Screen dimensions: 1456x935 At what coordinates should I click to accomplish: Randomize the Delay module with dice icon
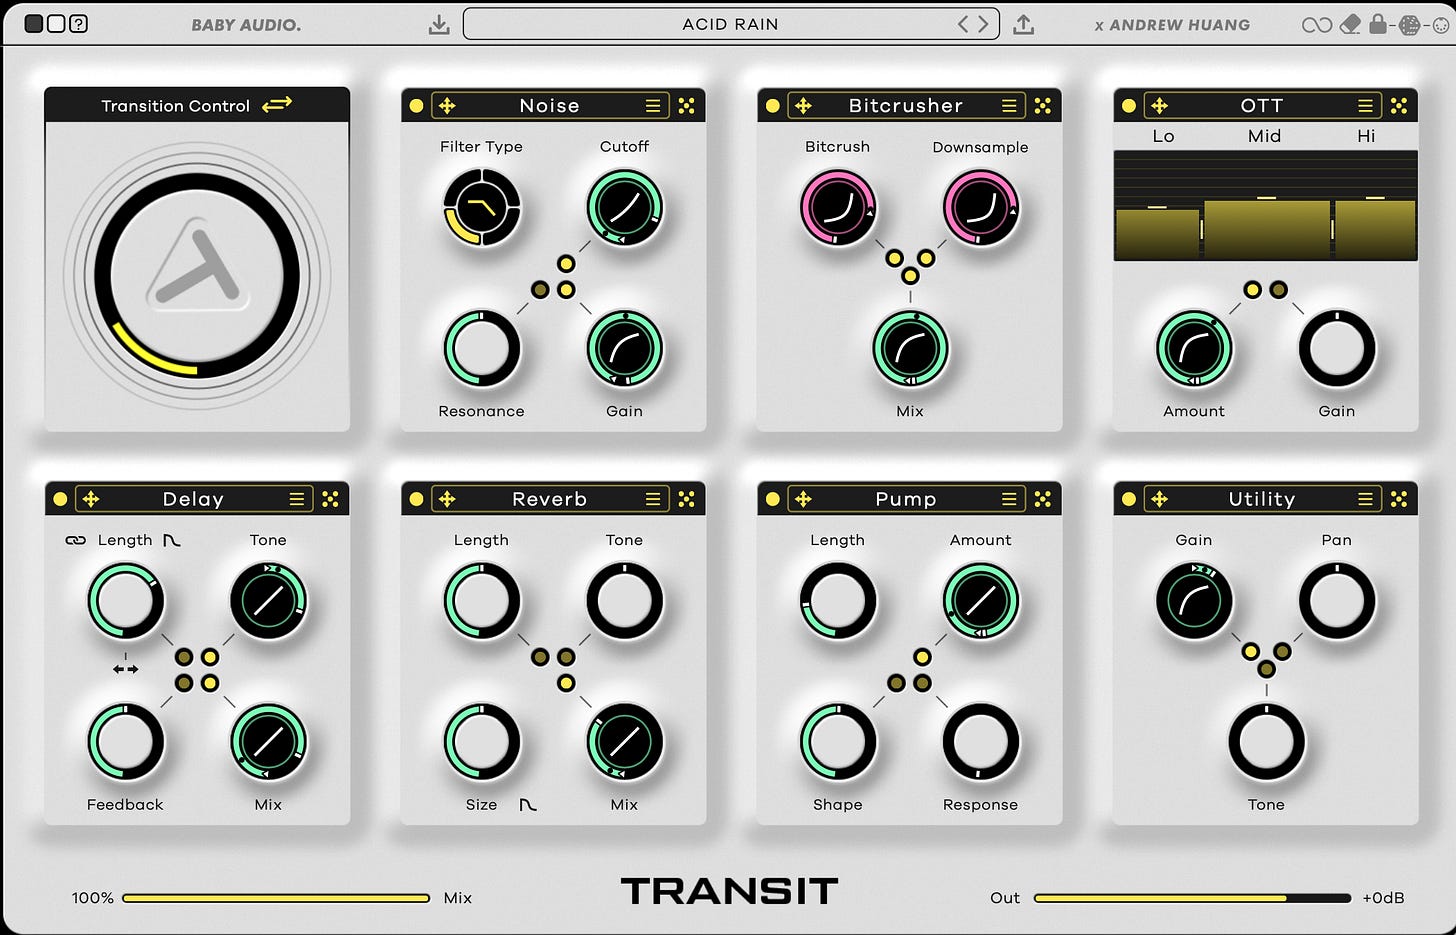tap(331, 499)
